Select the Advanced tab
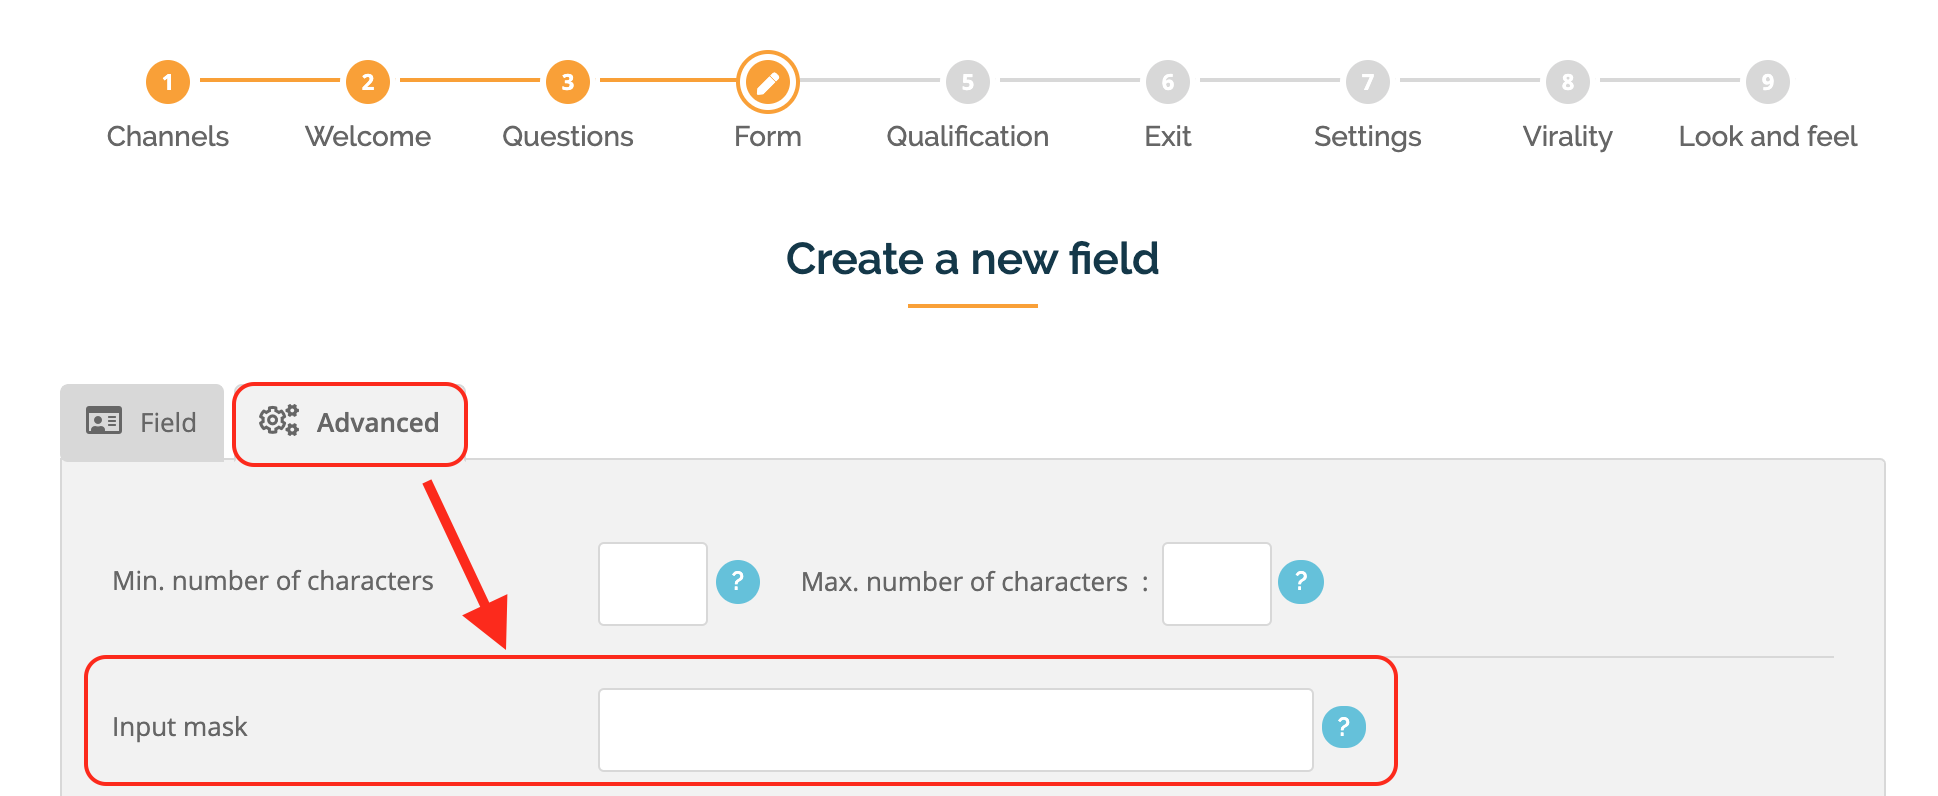1938x796 pixels. pyautogui.click(x=350, y=423)
